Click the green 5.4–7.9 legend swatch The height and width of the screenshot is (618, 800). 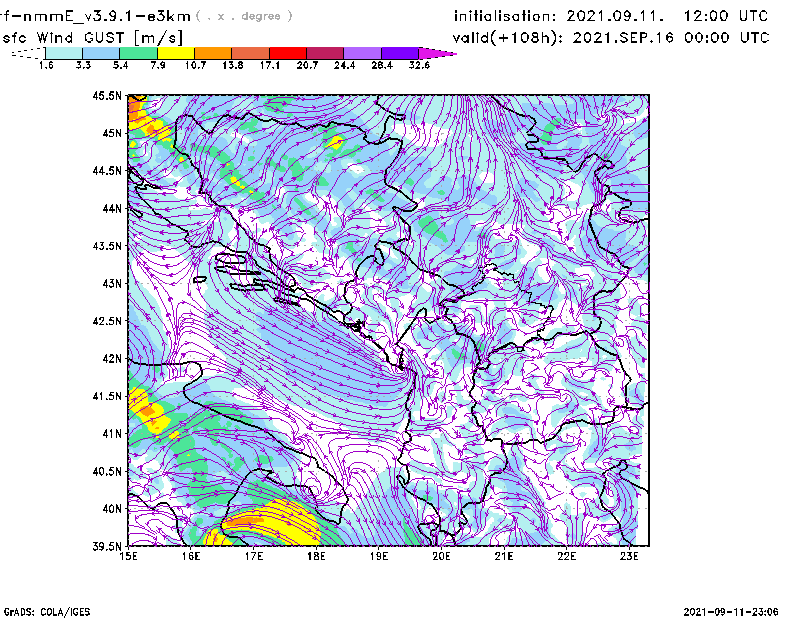tap(138, 53)
